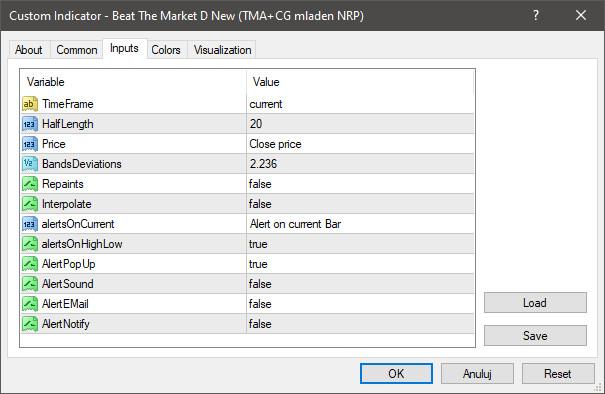This screenshot has width=605, height=394.
Task: Select the Price variable name
Action: click(x=54, y=144)
